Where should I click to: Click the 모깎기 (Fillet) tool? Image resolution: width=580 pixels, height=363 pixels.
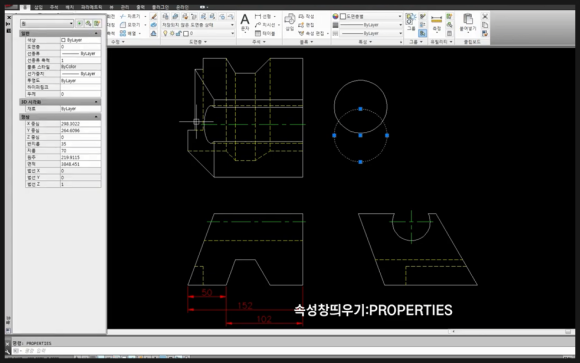pyautogui.click(x=130, y=25)
